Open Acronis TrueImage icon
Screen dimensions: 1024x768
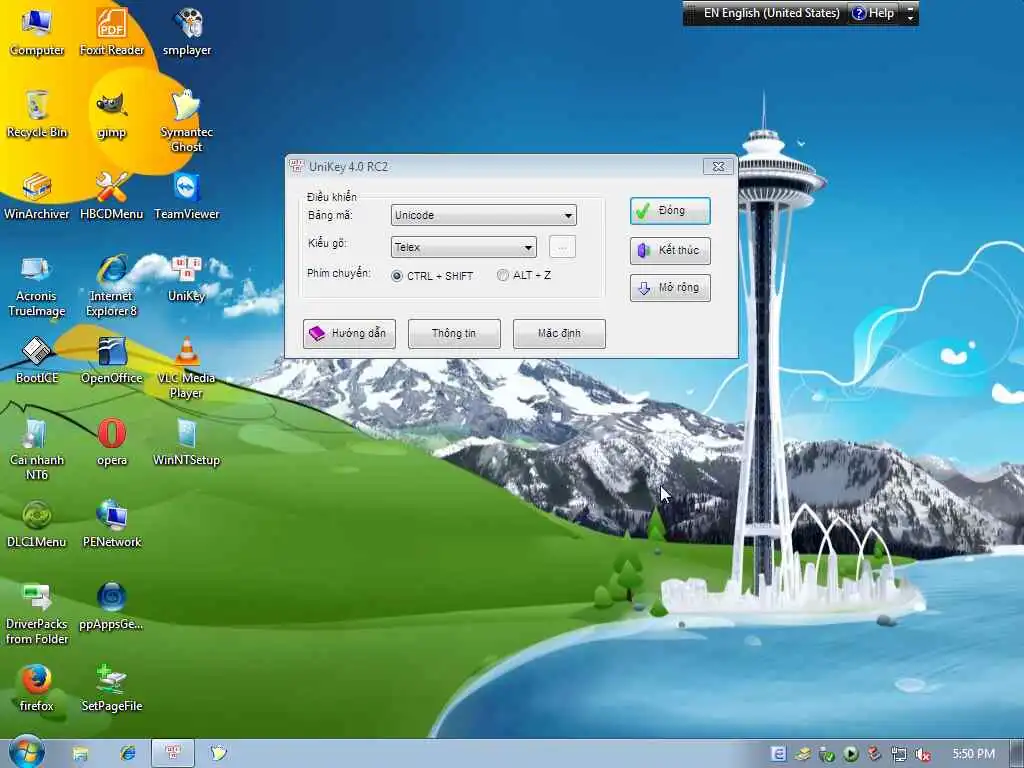[x=37, y=286]
